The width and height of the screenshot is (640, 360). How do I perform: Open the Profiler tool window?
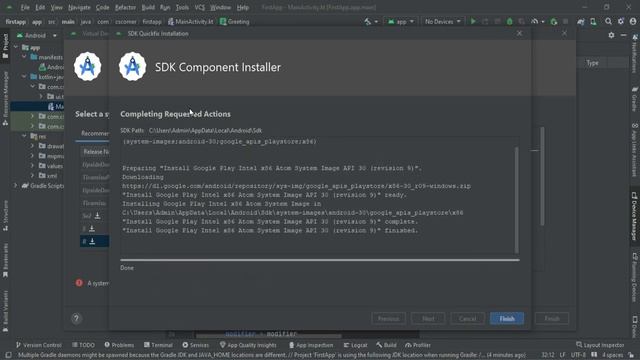418,345
